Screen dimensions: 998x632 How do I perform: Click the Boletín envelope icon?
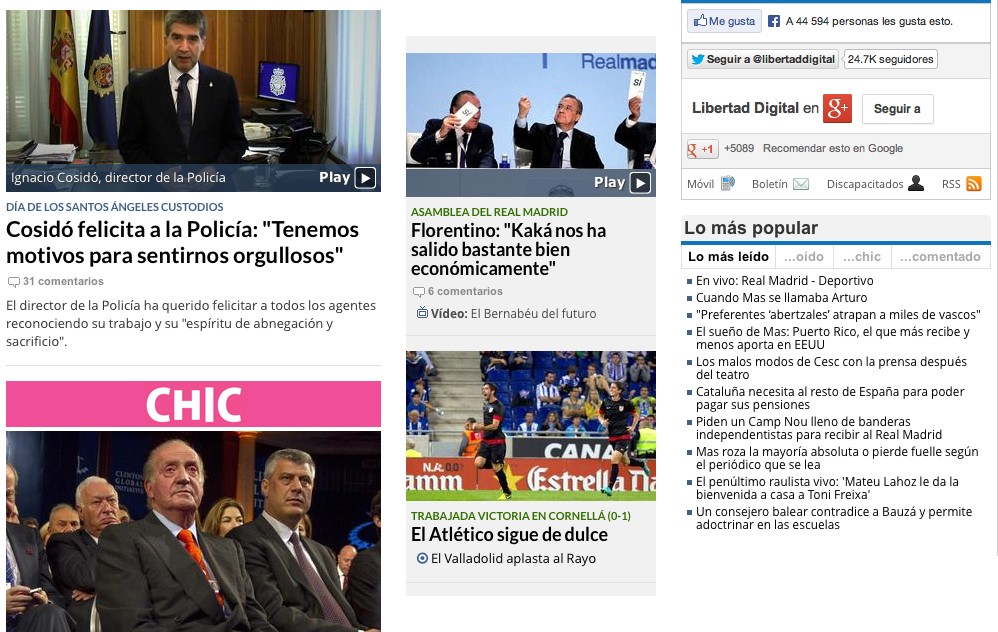pyautogui.click(x=801, y=184)
